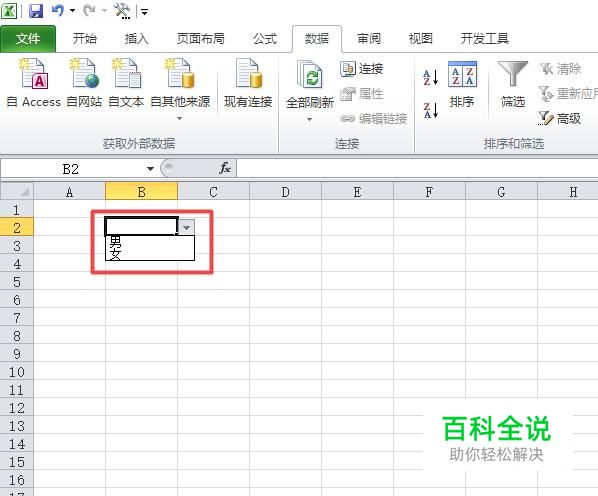Viewport: 598px width, 496px height.
Task: Click the 全部刷新 refresh icon
Action: (x=310, y=75)
